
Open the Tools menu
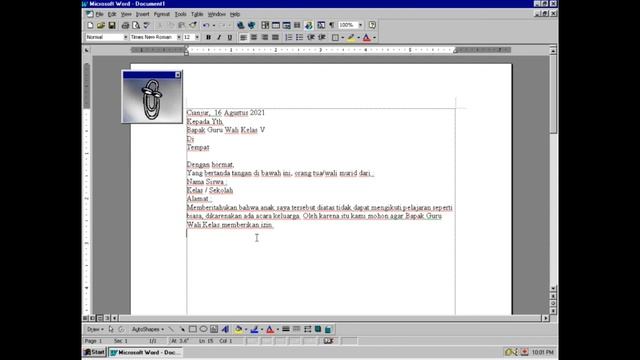(x=180, y=14)
